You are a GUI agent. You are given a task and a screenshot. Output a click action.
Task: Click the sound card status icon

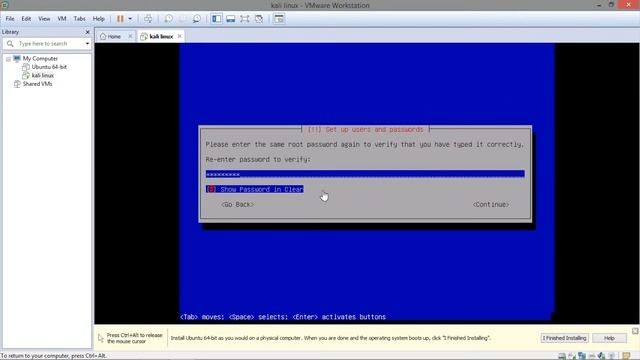point(602,356)
